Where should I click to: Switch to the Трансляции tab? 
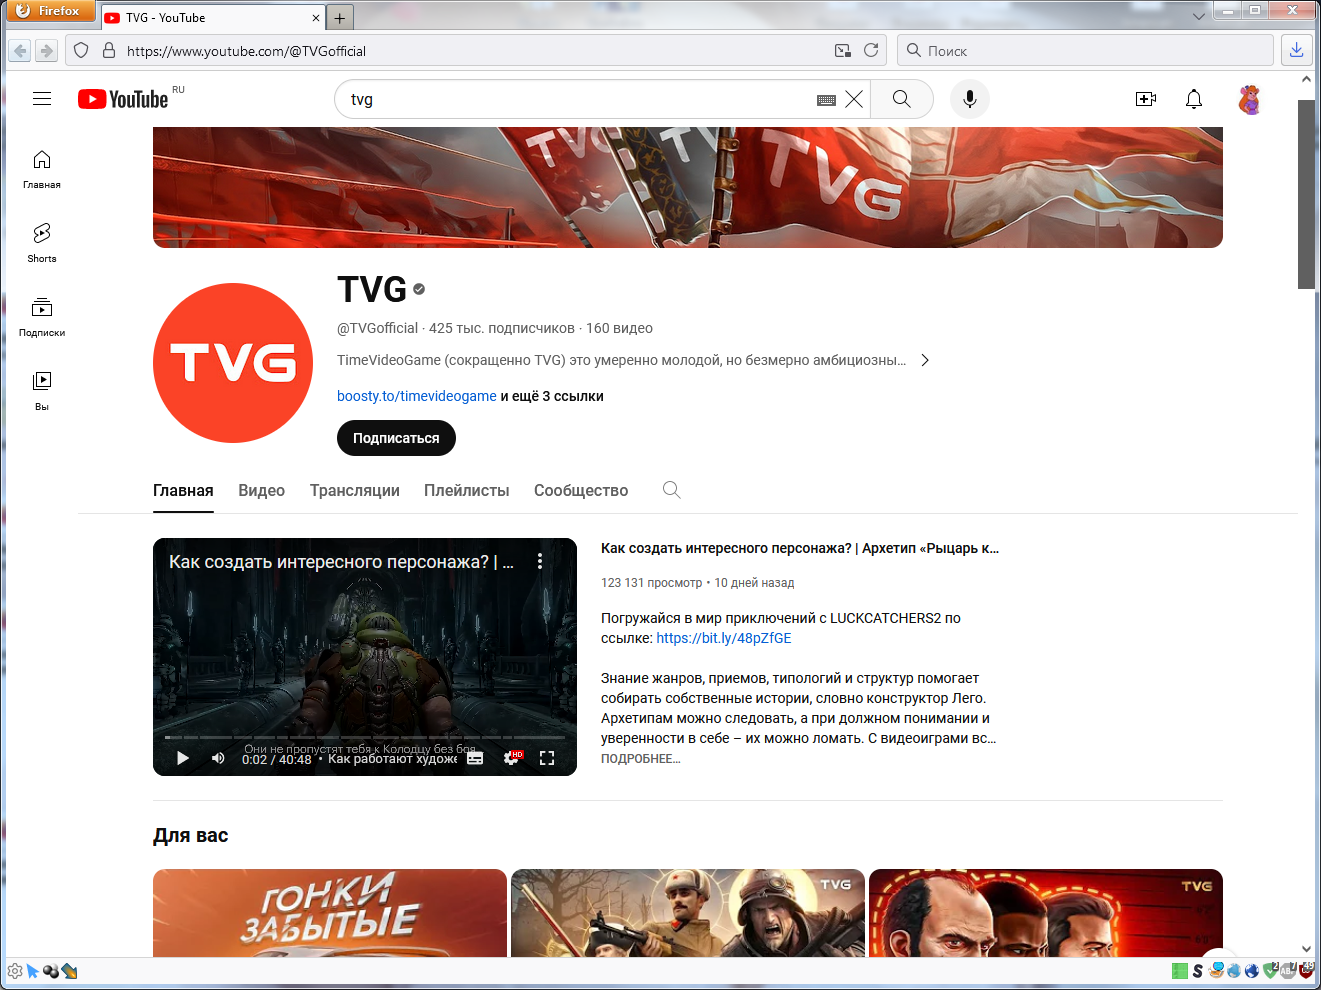(x=355, y=490)
